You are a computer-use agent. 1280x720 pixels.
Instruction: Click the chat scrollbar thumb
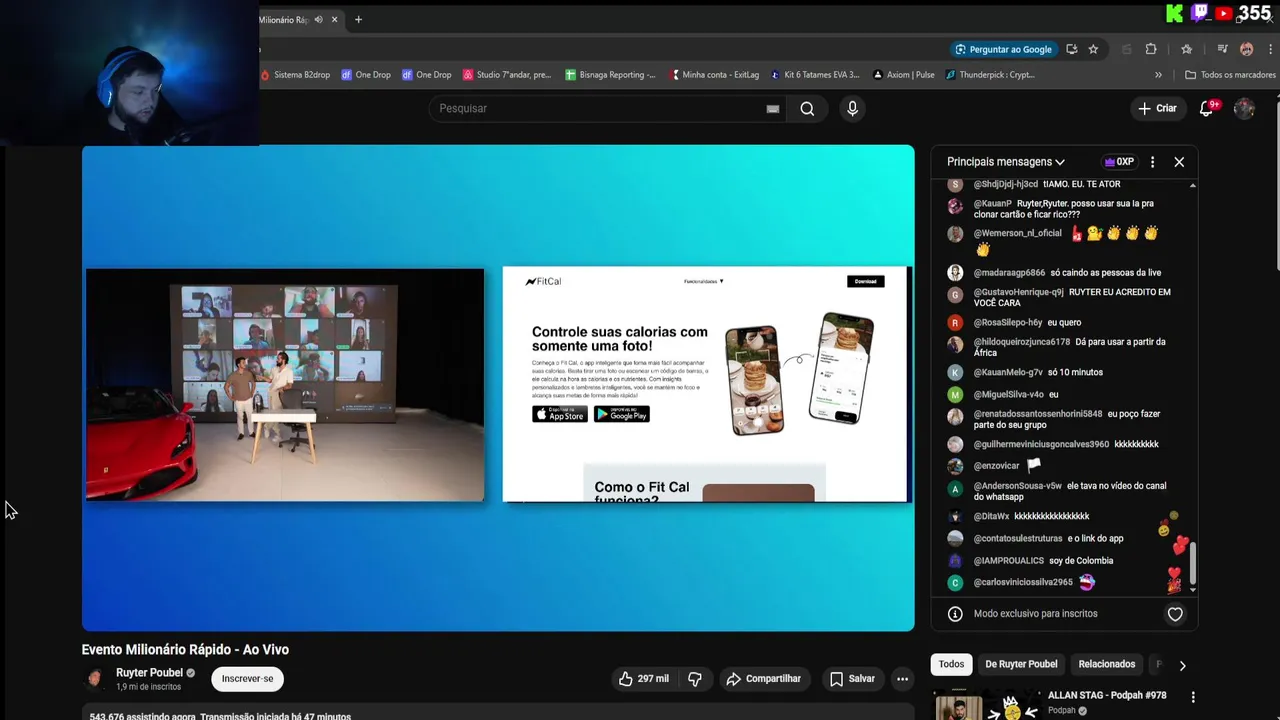1192,563
